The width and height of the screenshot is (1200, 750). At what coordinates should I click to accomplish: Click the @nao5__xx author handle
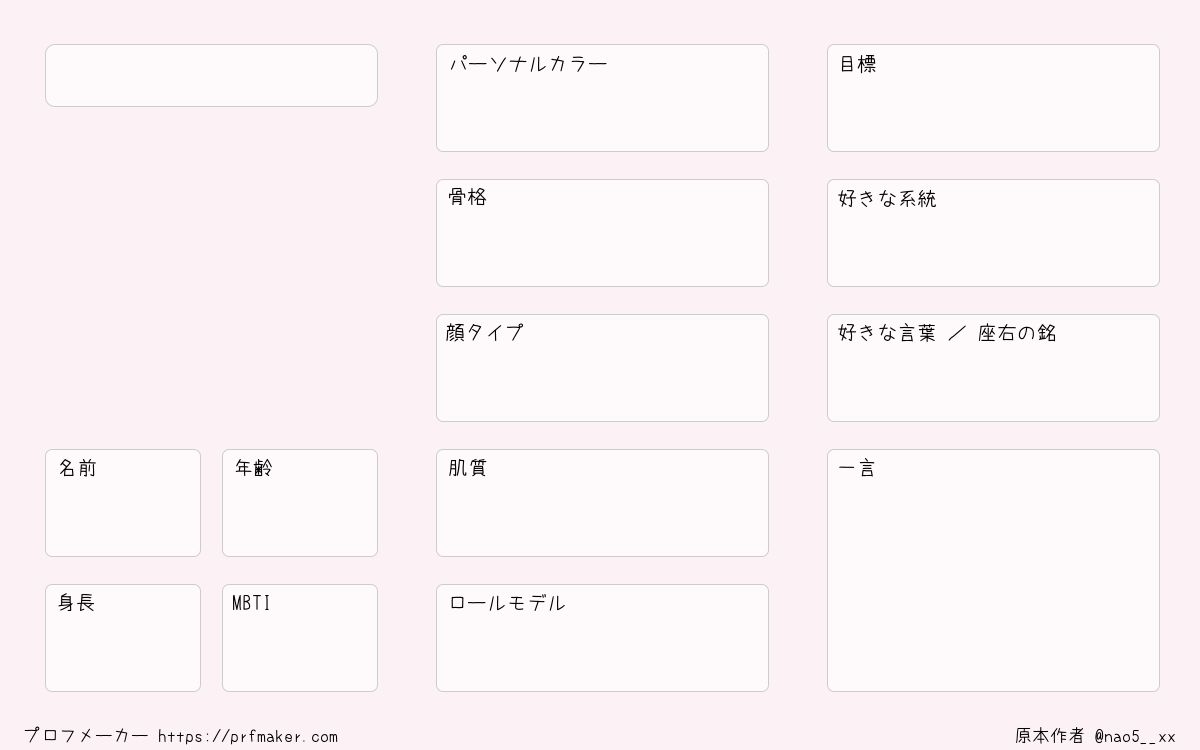1135,737
